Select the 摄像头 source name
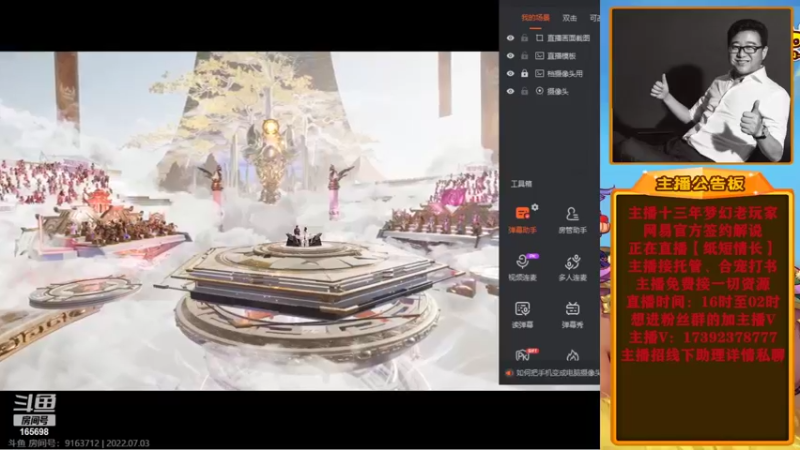The width and height of the screenshot is (800, 450). [x=558, y=91]
